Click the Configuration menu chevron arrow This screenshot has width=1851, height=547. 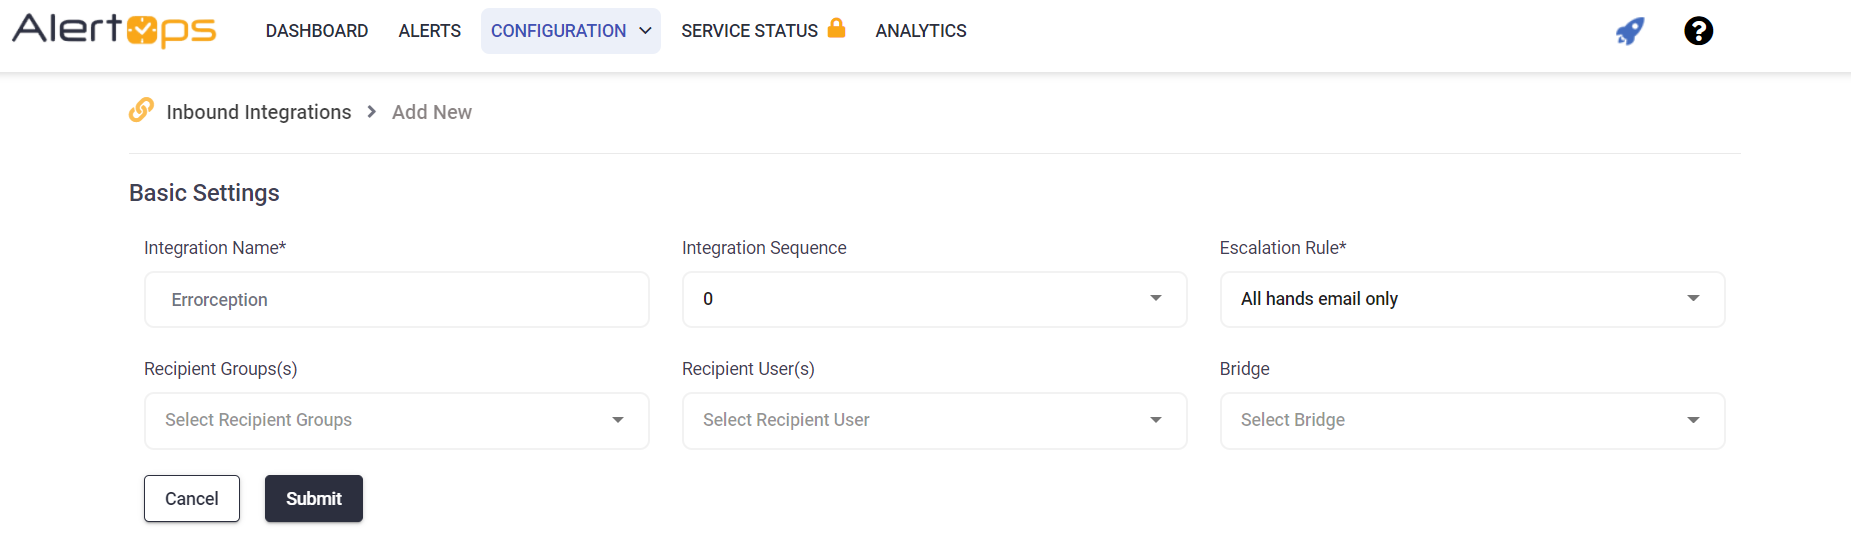click(x=645, y=31)
